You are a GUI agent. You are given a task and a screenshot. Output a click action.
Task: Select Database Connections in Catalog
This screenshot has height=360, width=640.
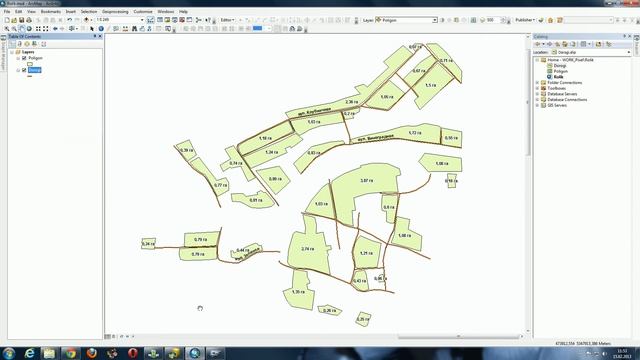pyautogui.click(x=567, y=100)
